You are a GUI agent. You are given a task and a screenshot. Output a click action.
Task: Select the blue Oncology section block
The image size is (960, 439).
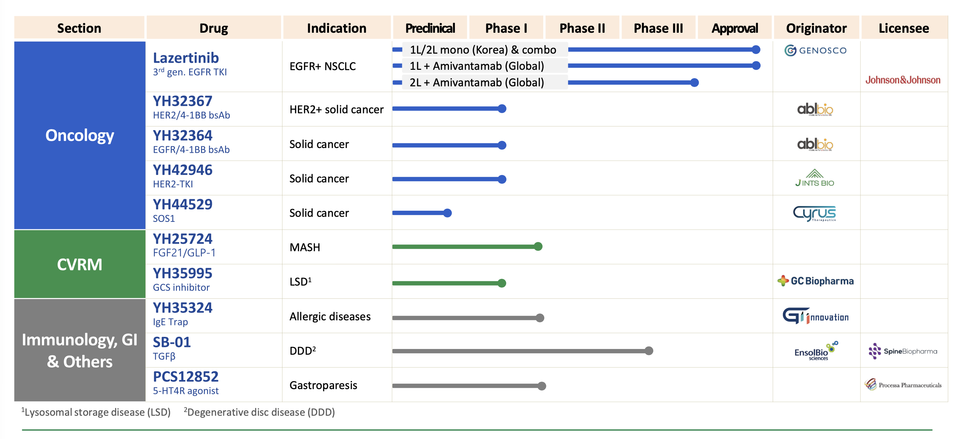[80, 136]
